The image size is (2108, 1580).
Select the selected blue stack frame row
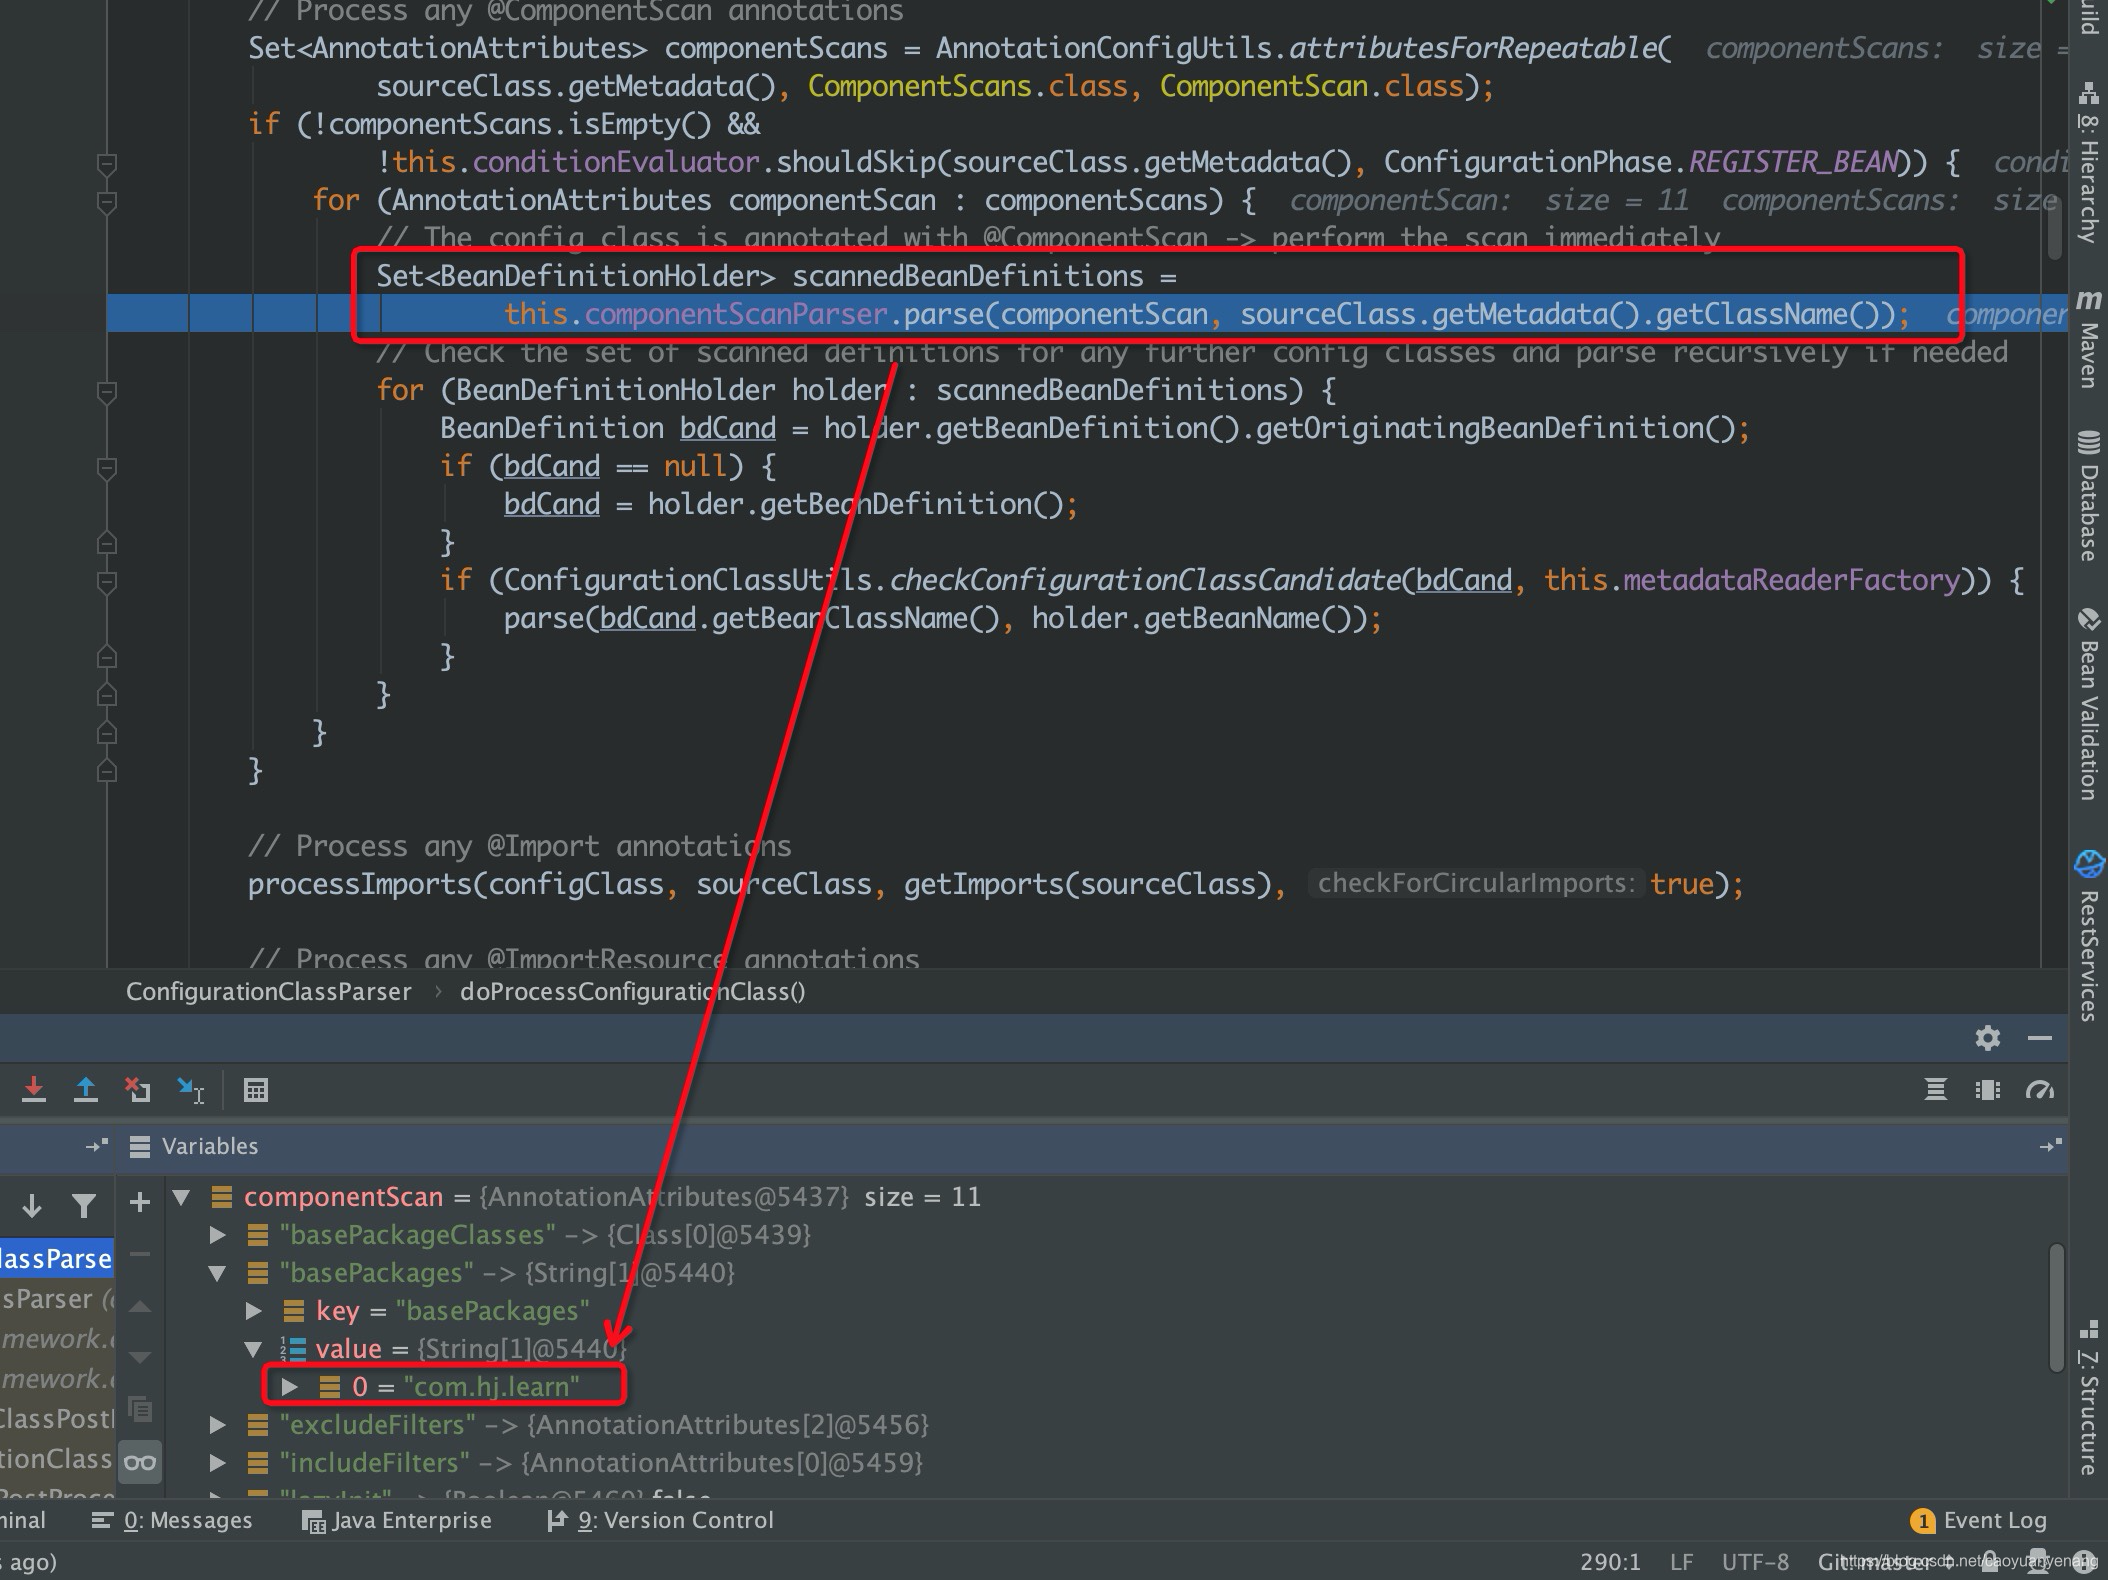(56, 1259)
